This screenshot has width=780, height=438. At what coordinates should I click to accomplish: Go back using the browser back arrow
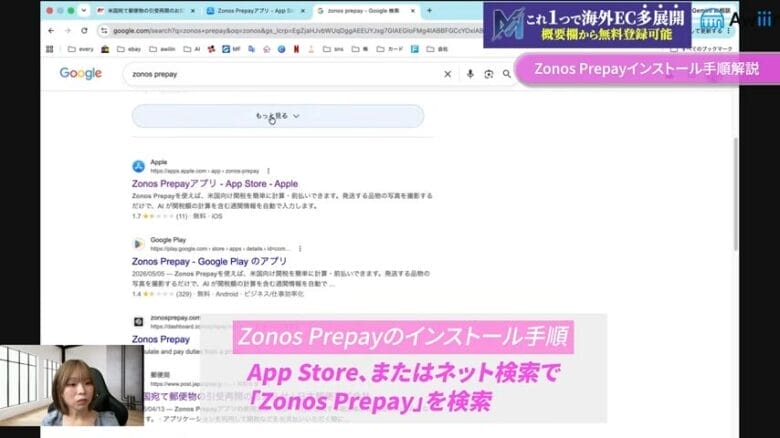click(51, 31)
